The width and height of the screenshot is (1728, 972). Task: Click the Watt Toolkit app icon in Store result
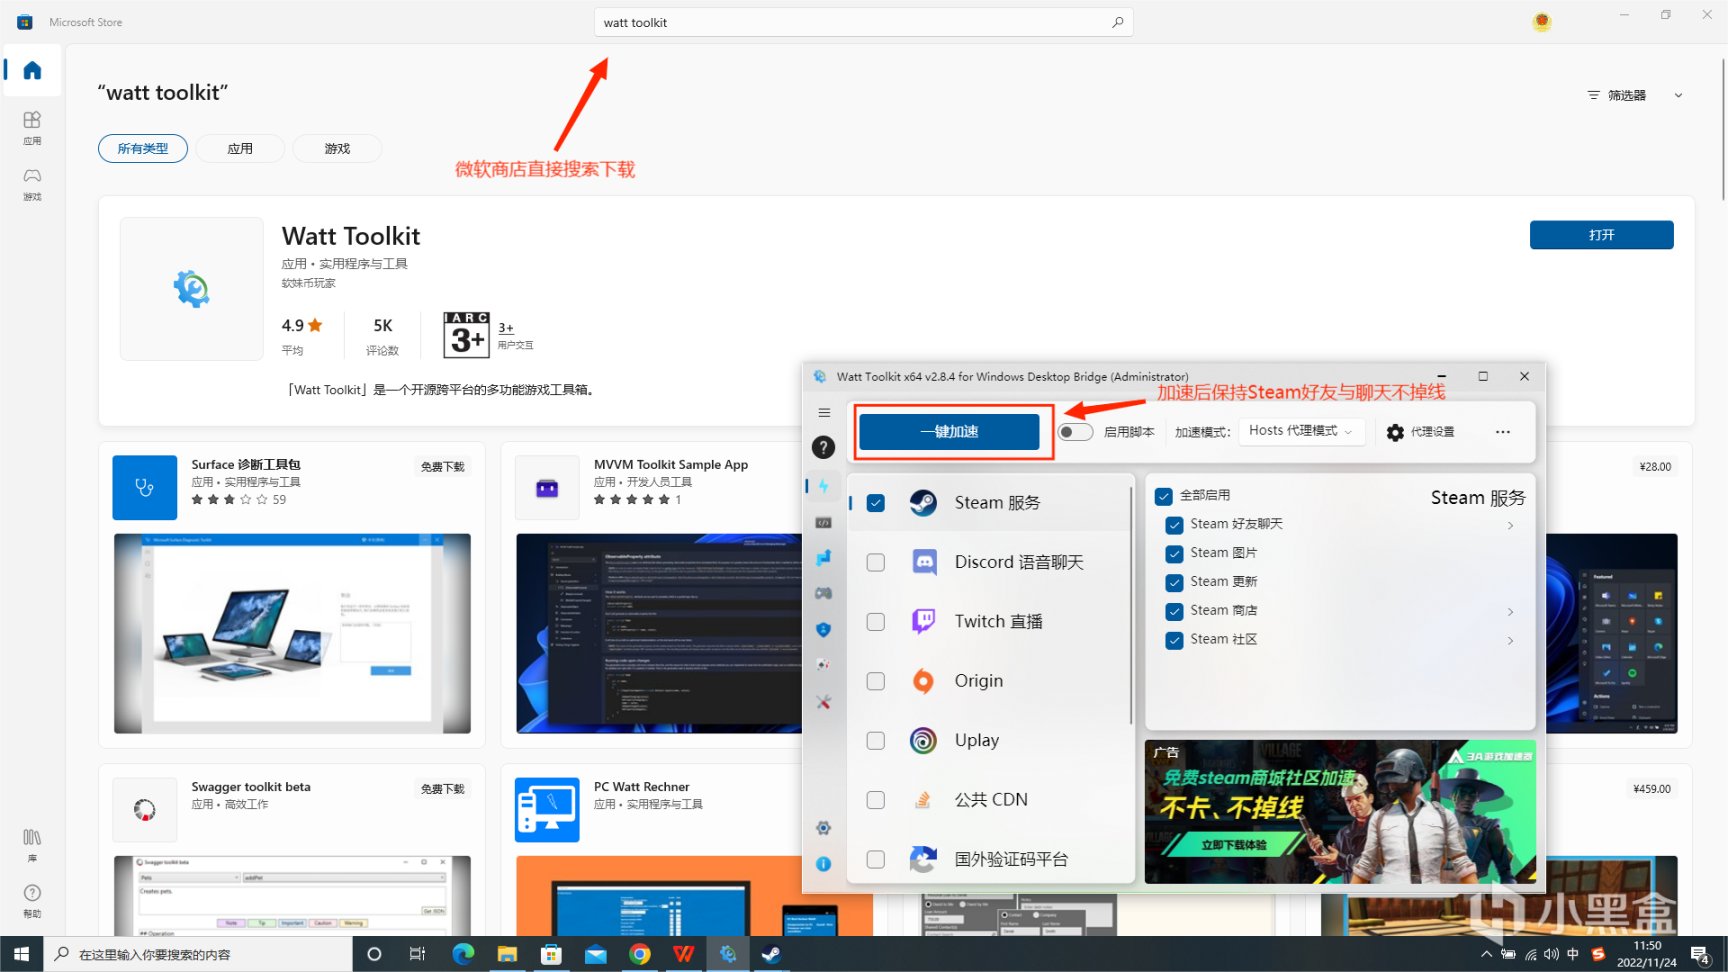click(x=191, y=289)
